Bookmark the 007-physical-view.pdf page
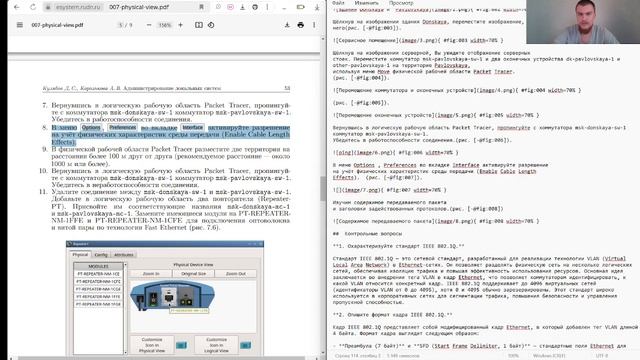The image size is (640, 360). point(201,7)
